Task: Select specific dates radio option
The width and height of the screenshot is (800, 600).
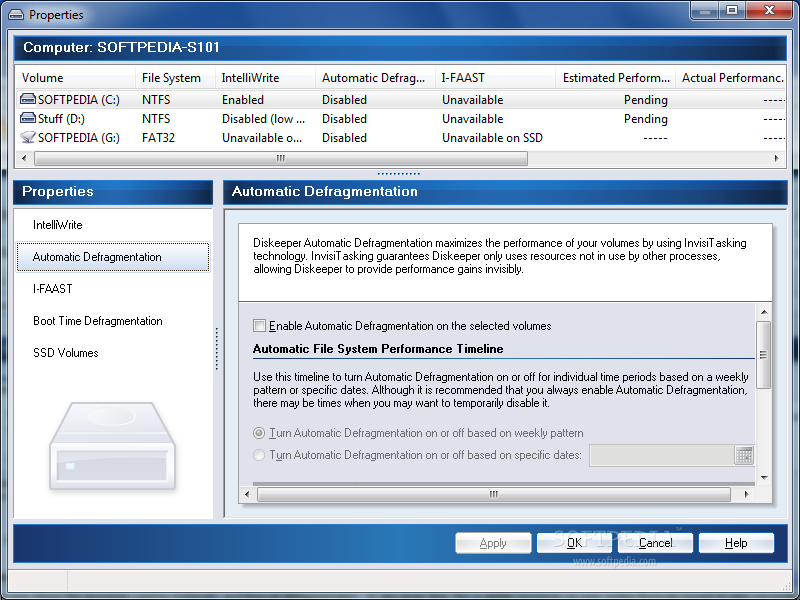Action: click(259, 455)
